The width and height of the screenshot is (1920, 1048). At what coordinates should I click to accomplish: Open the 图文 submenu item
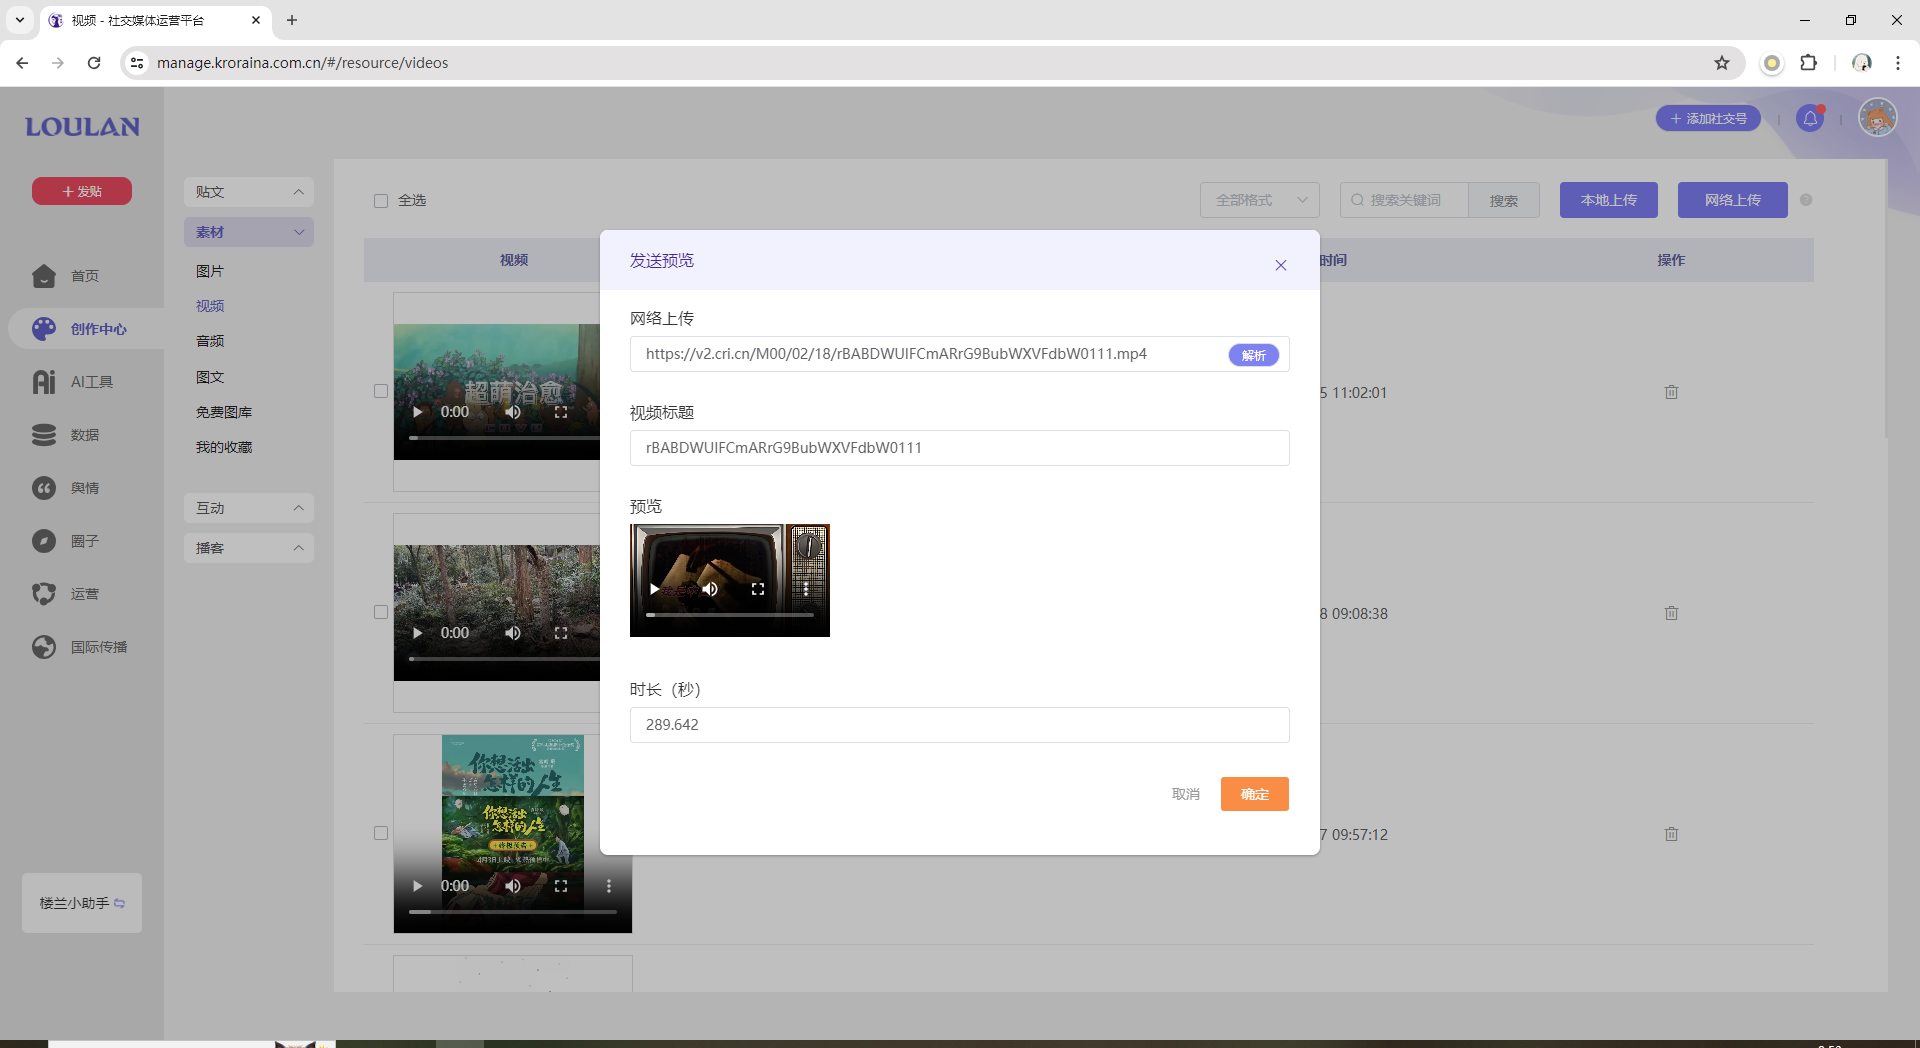tap(210, 377)
